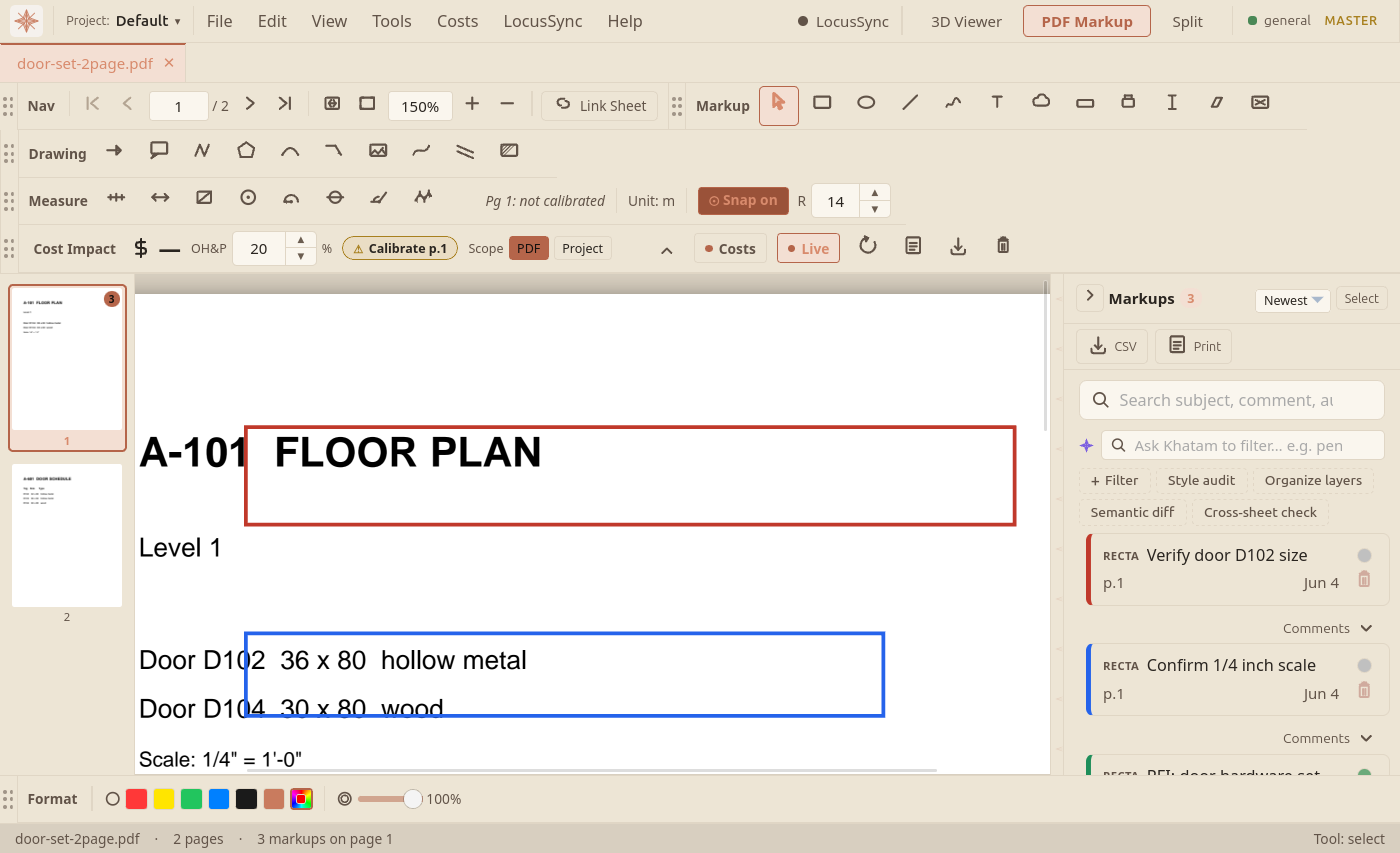The height and width of the screenshot is (853, 1400).
Task: Select the text-cursor insert tool
Action: [1172, 102]
